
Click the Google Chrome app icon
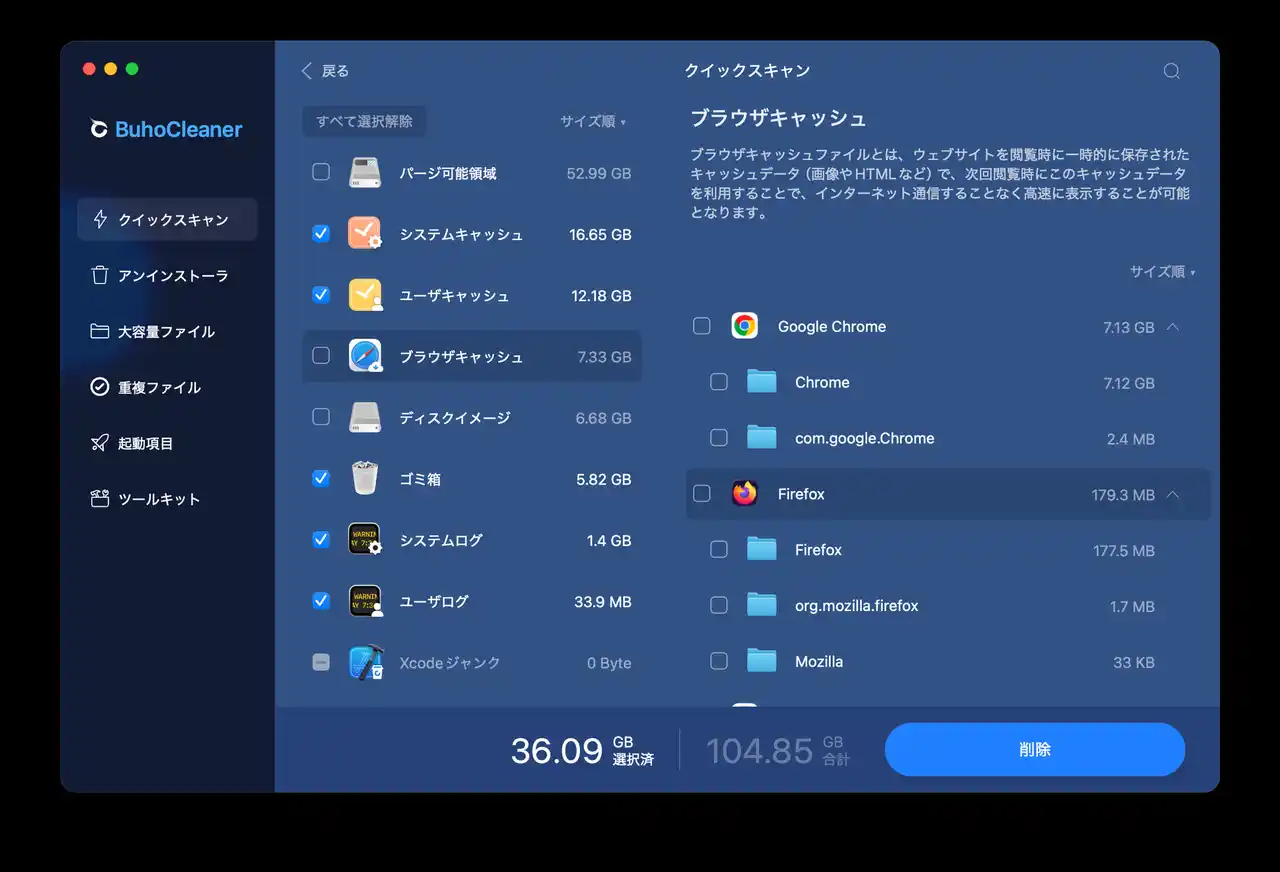click(x=744, y=326)
